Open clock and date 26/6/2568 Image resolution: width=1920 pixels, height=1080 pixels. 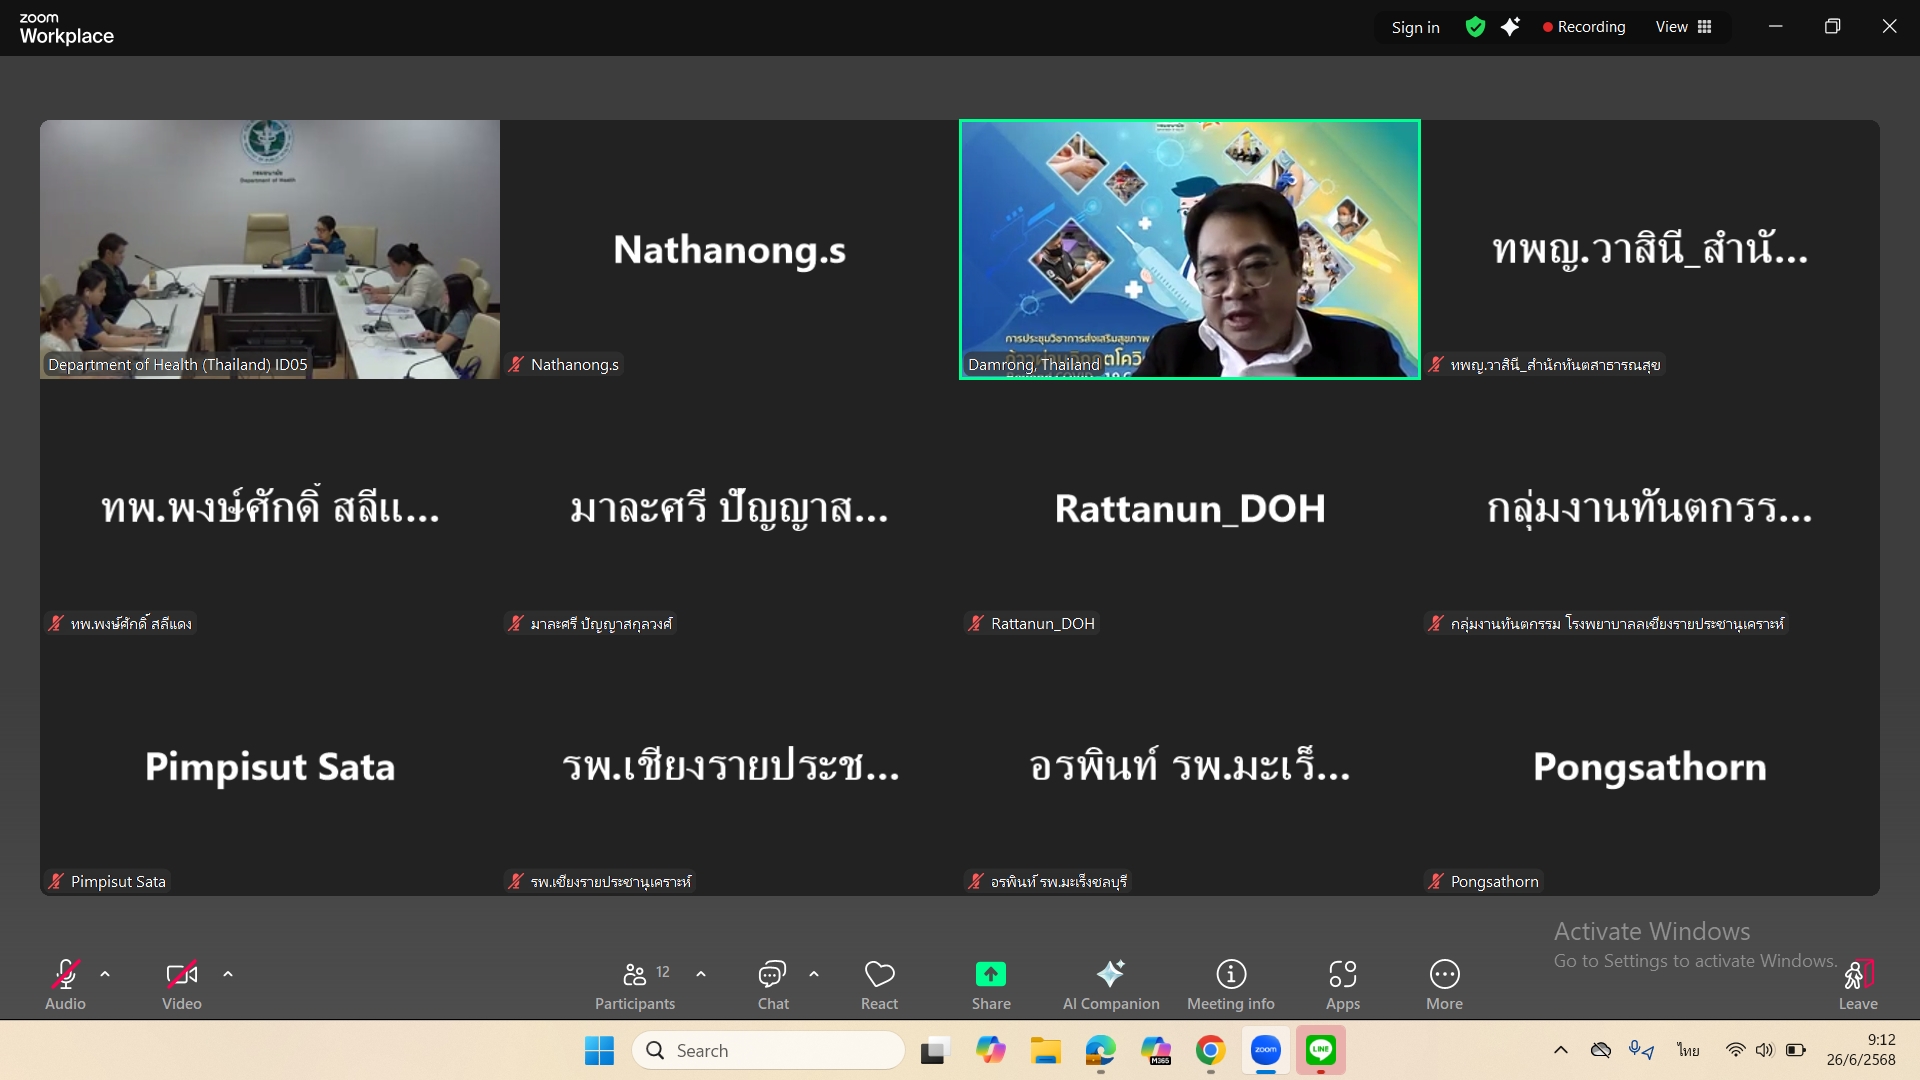(x=1861, y=1050)
